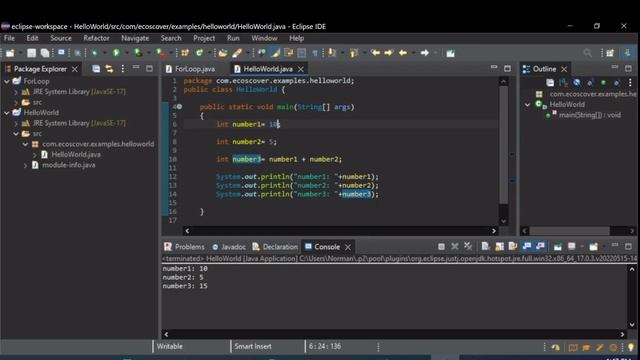Click the yellow Back navigation arrow
The width and height of the screenshot is (640, 360).
pos(403,53)
